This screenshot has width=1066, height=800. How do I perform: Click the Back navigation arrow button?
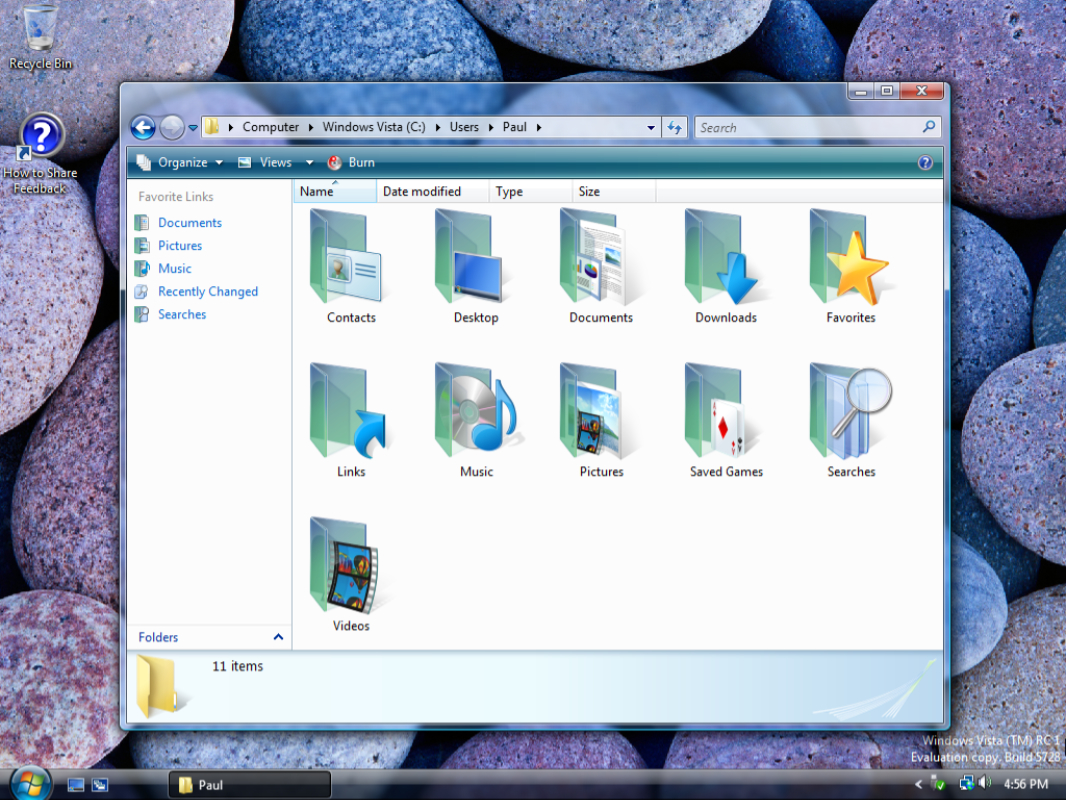tap(143, 127)
